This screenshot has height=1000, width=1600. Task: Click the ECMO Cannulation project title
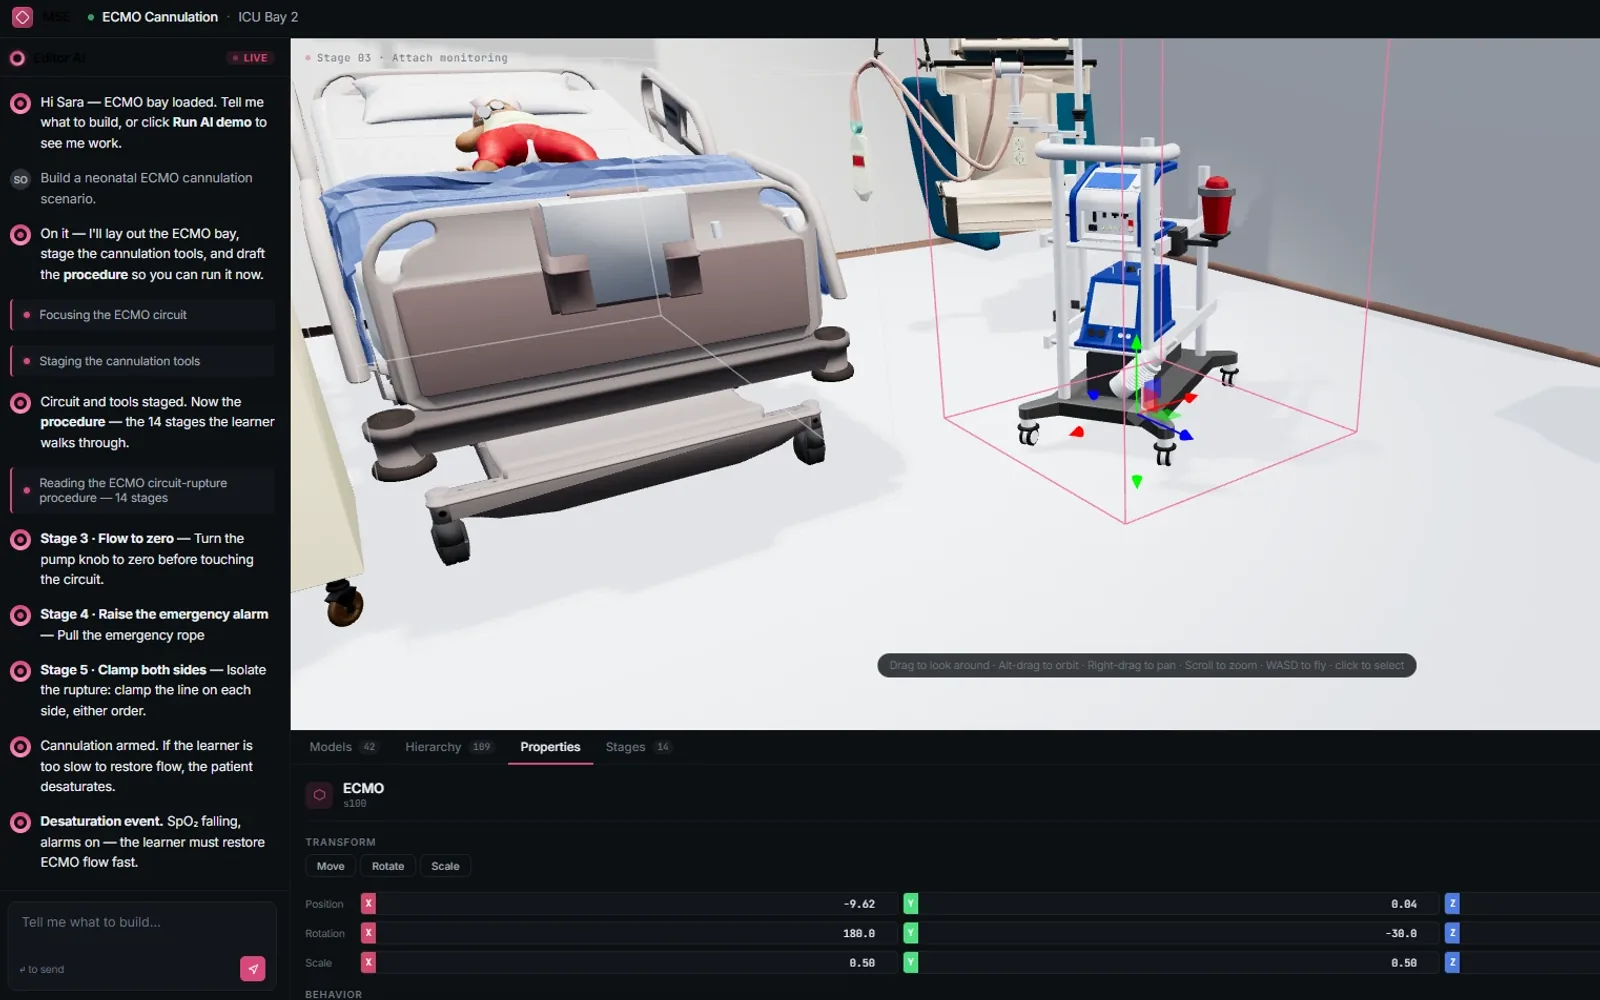[160, 17]
